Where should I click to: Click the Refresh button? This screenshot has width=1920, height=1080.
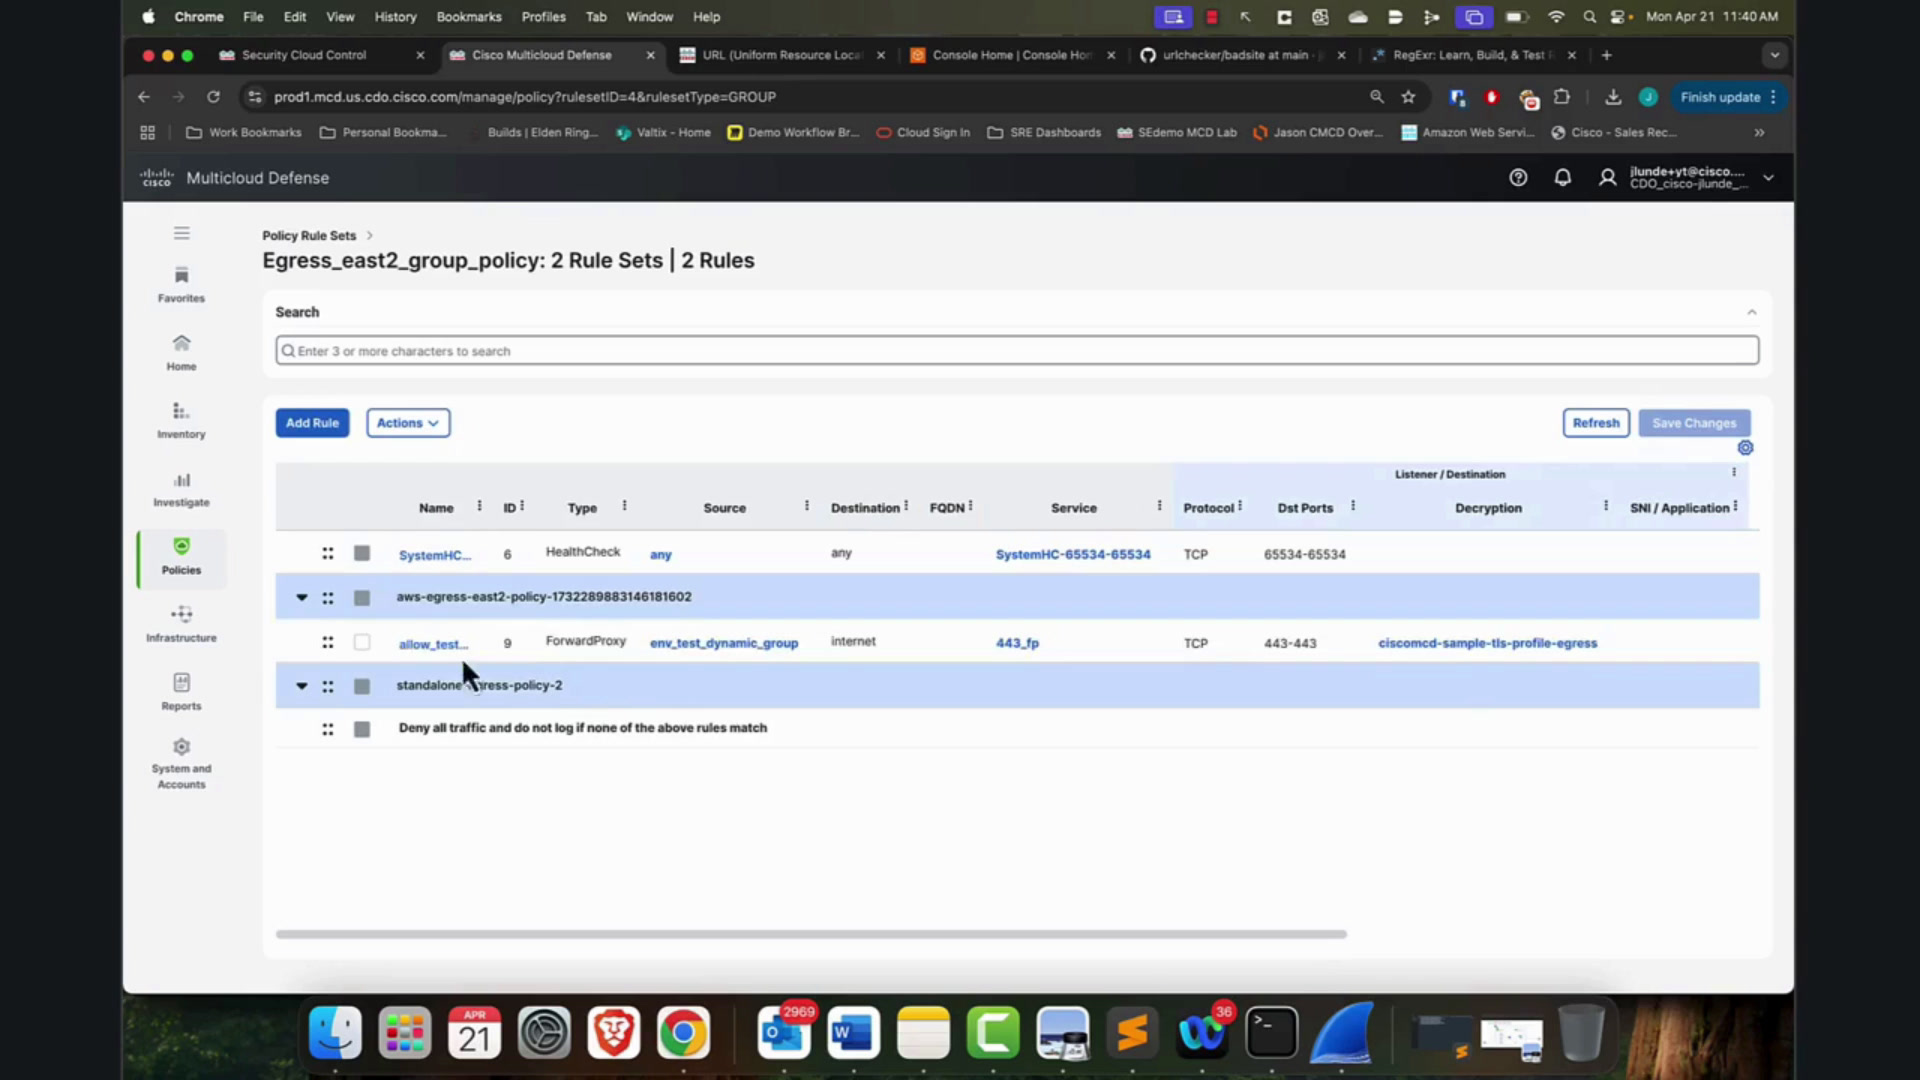pos(1595,423)
